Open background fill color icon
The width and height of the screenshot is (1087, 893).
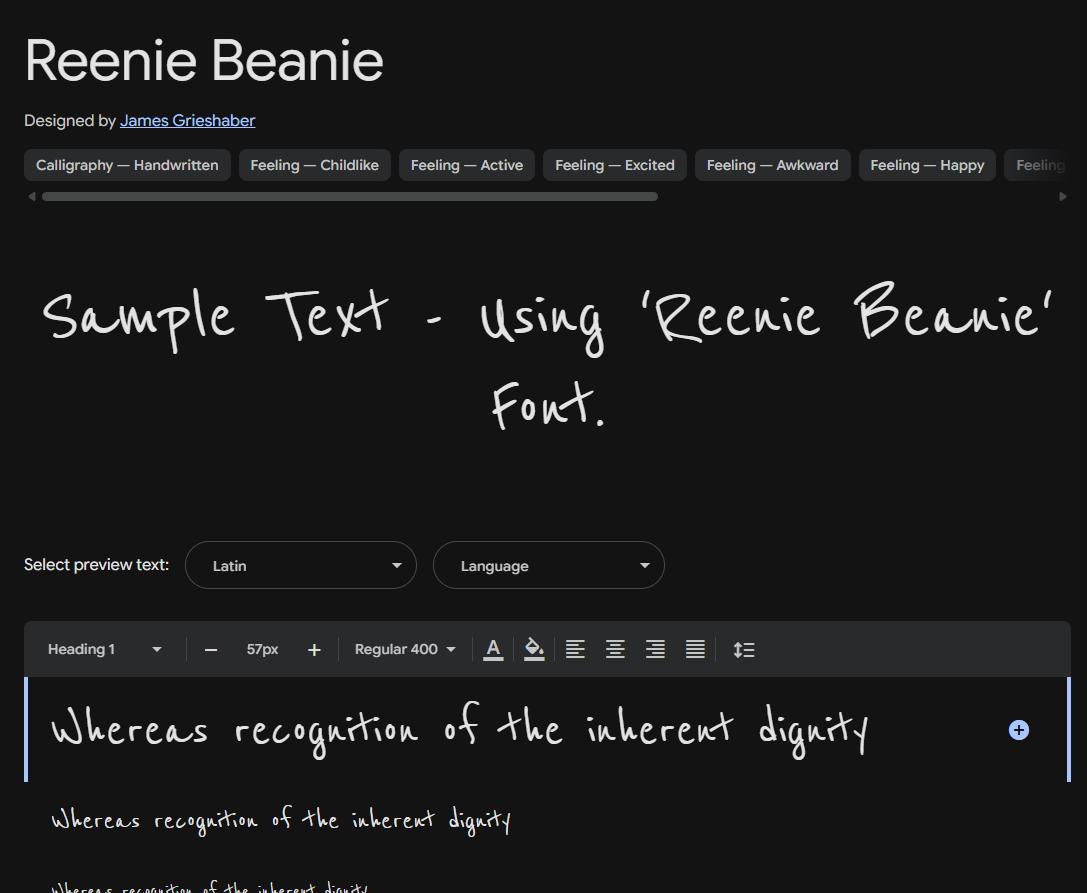534,650
